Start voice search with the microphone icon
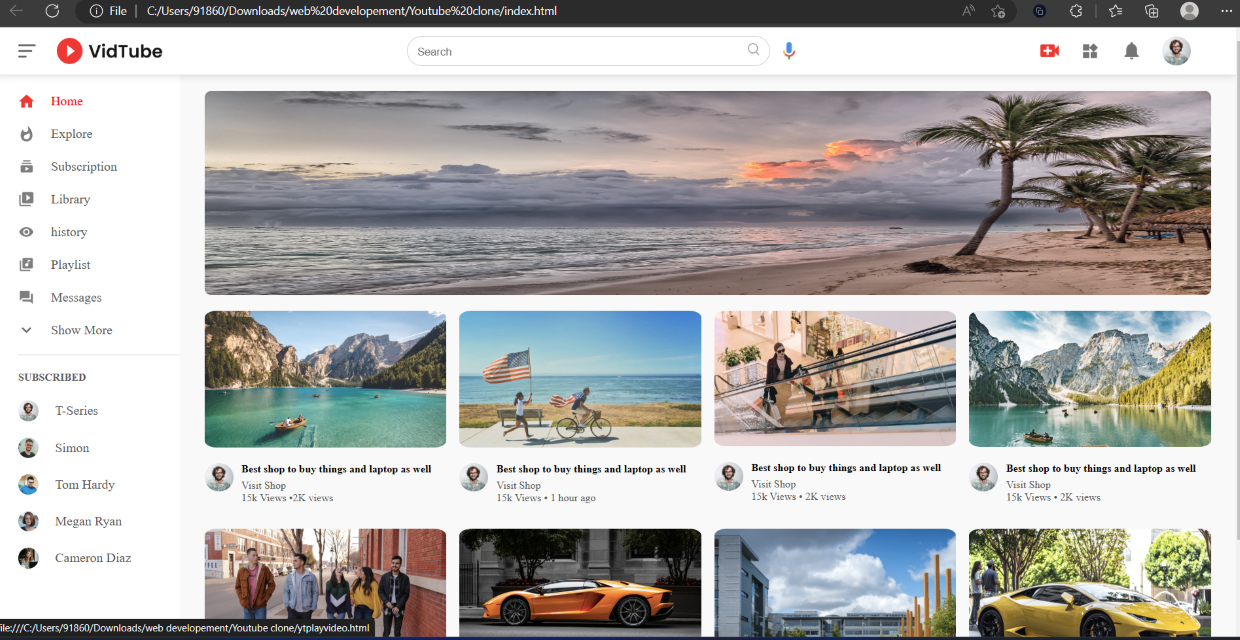The height and width of the screenshot is (640, 1240). (x=789, y=51)
